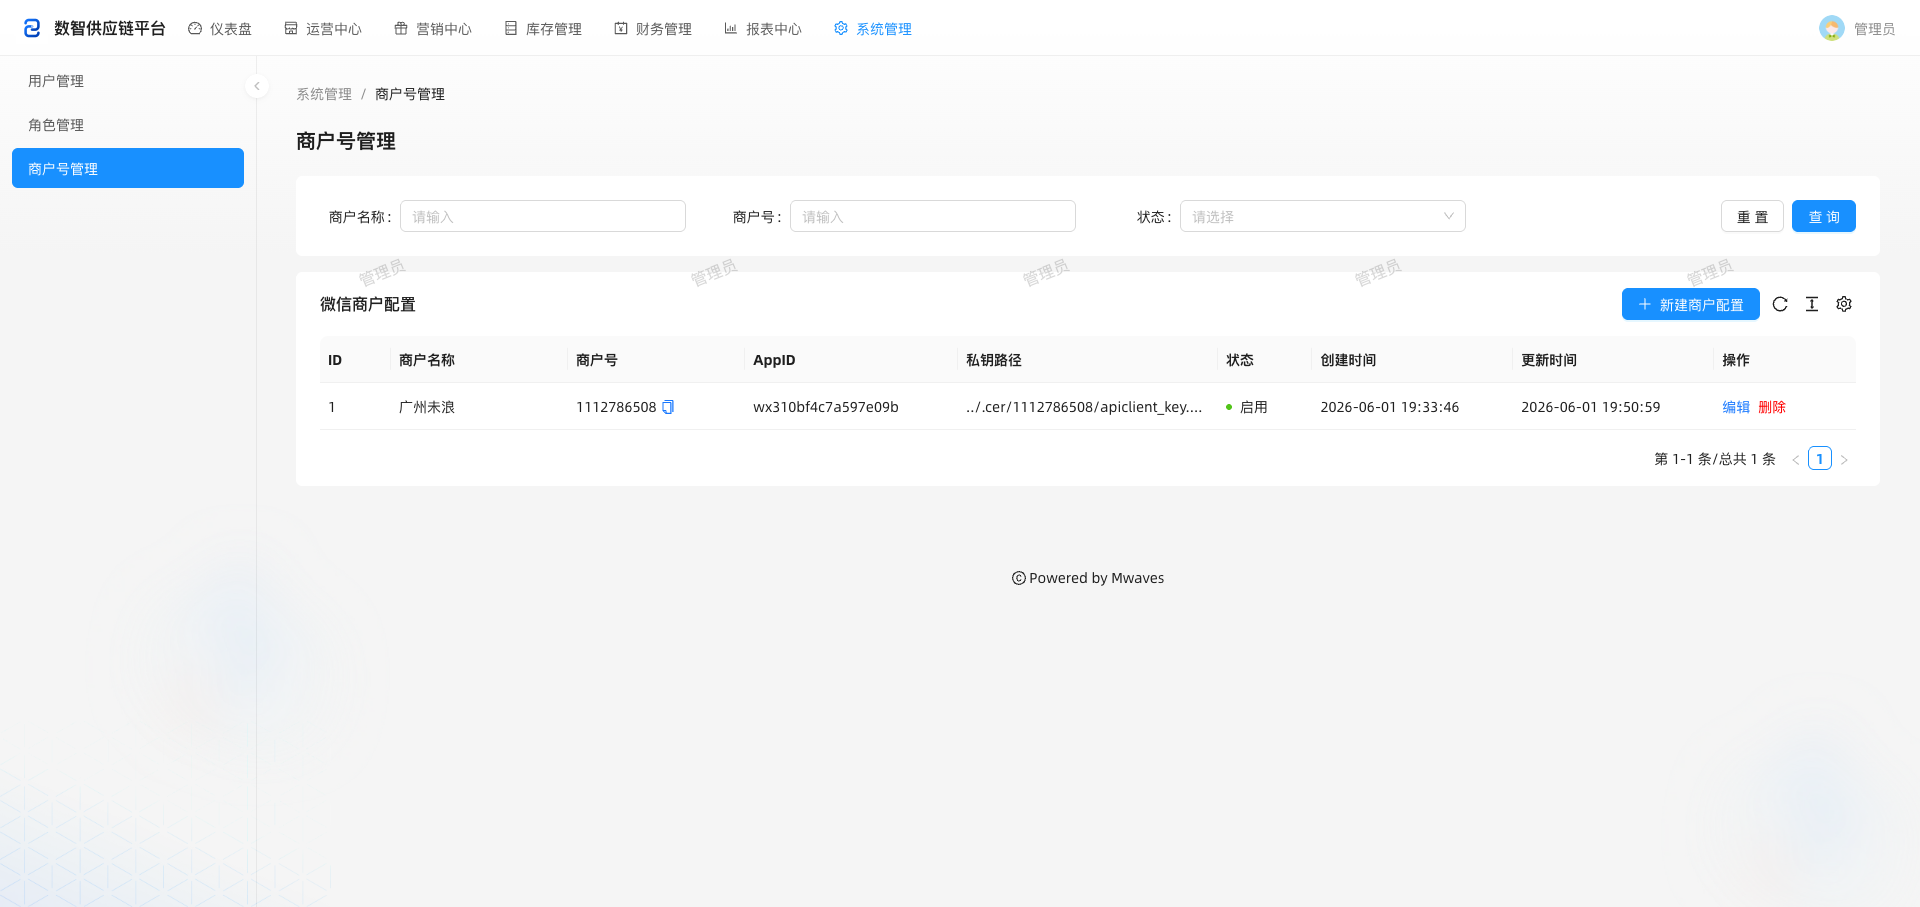This screenshot has width=1920, height=907.
Task: Select 商户号管理 in sidebar
Action: coord(128,168)
